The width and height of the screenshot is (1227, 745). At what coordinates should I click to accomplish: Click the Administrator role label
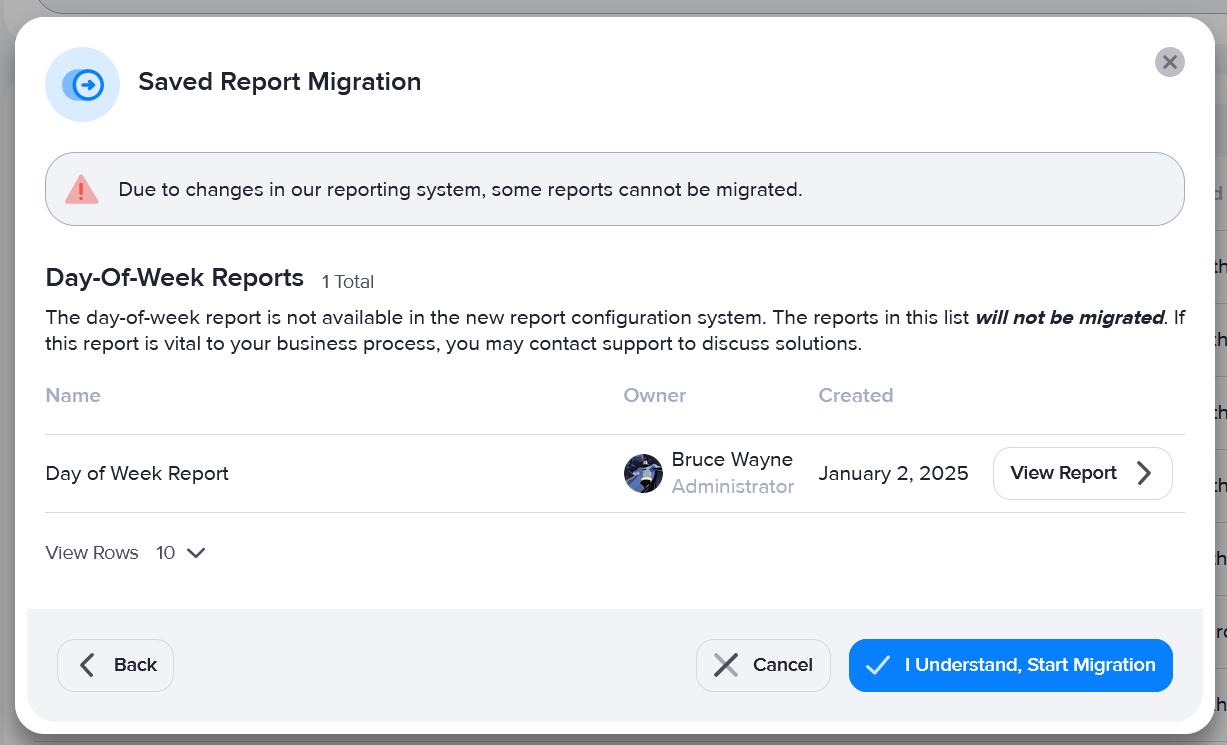733,487
